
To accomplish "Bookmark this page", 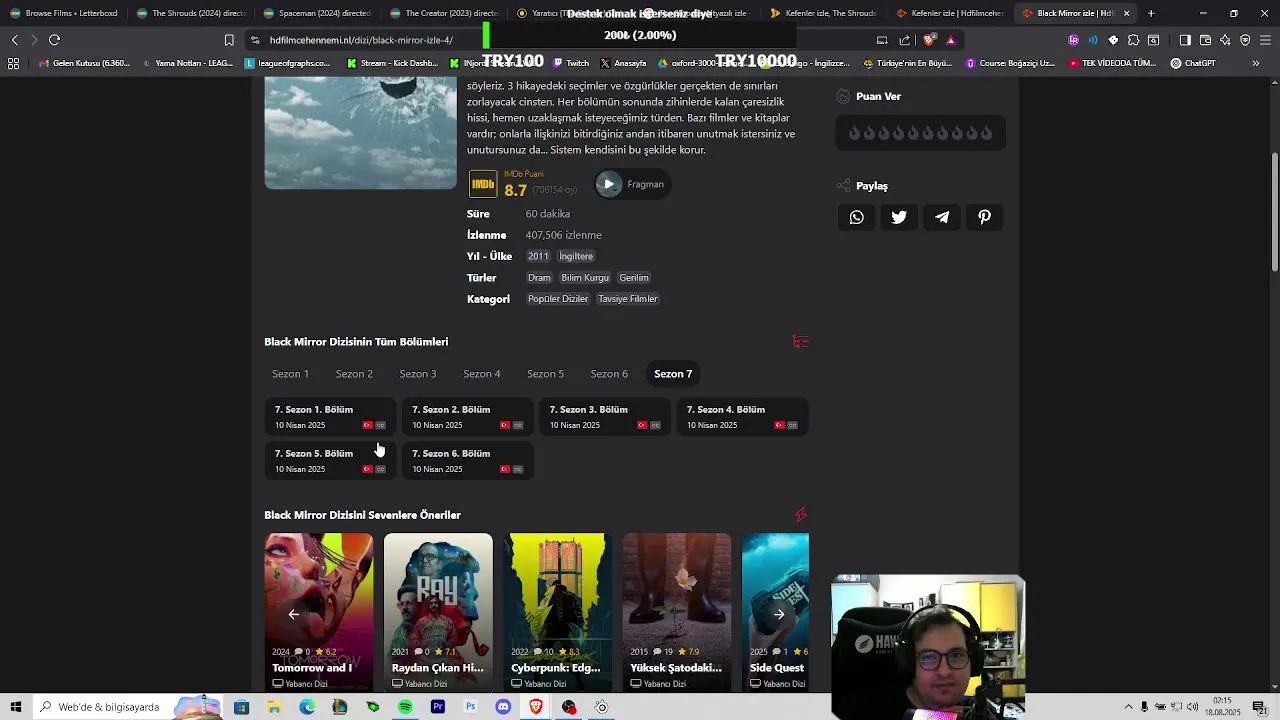I will tap(229, 40).
